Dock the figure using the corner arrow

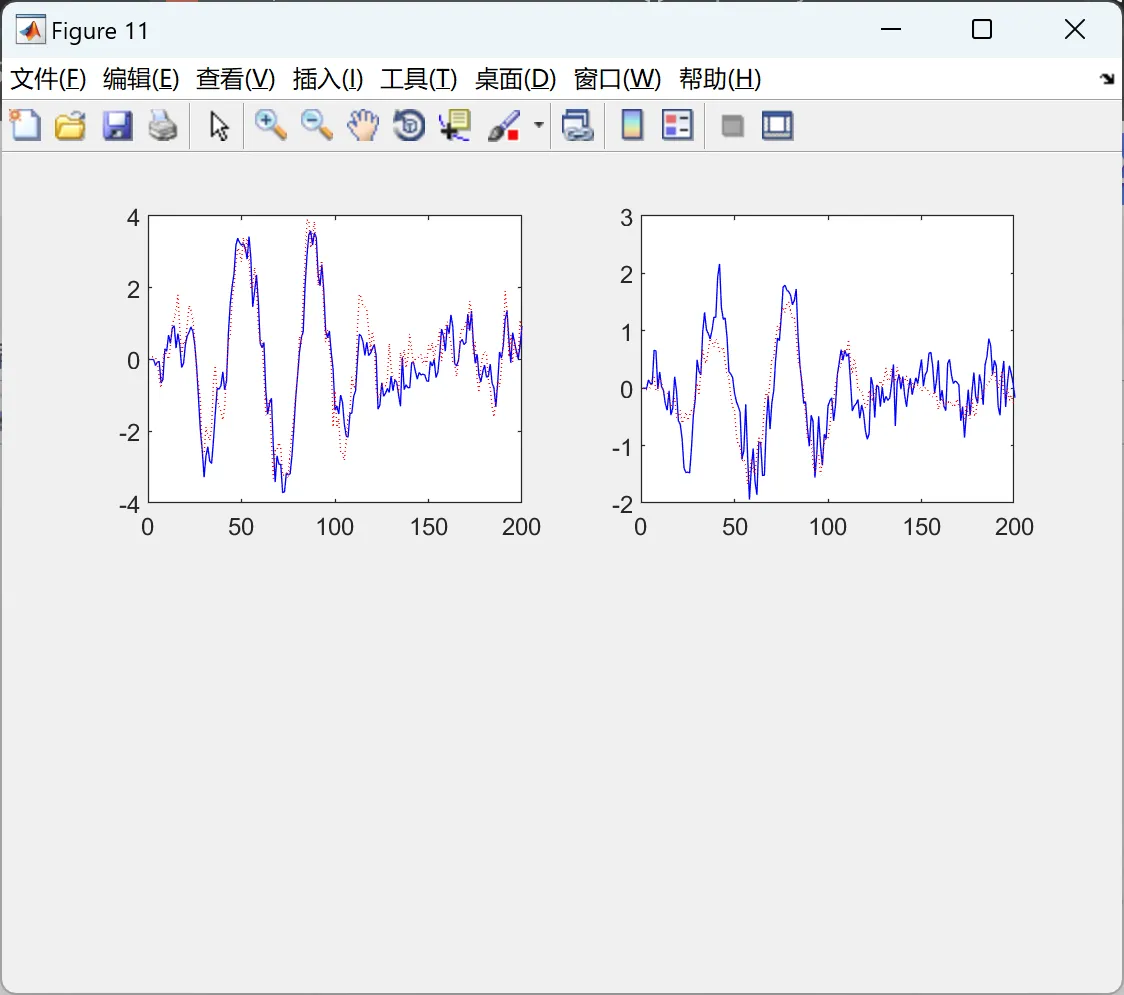pos(1107,78)
